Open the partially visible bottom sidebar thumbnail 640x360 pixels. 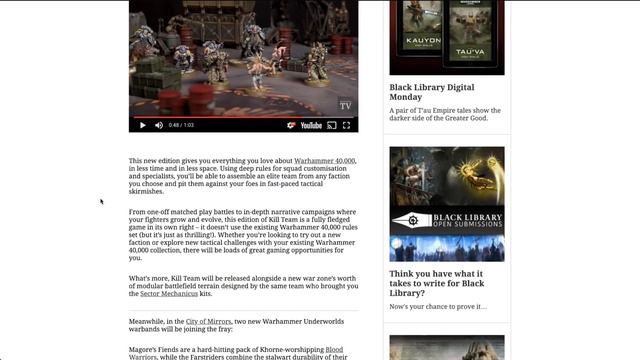[447, 347]
